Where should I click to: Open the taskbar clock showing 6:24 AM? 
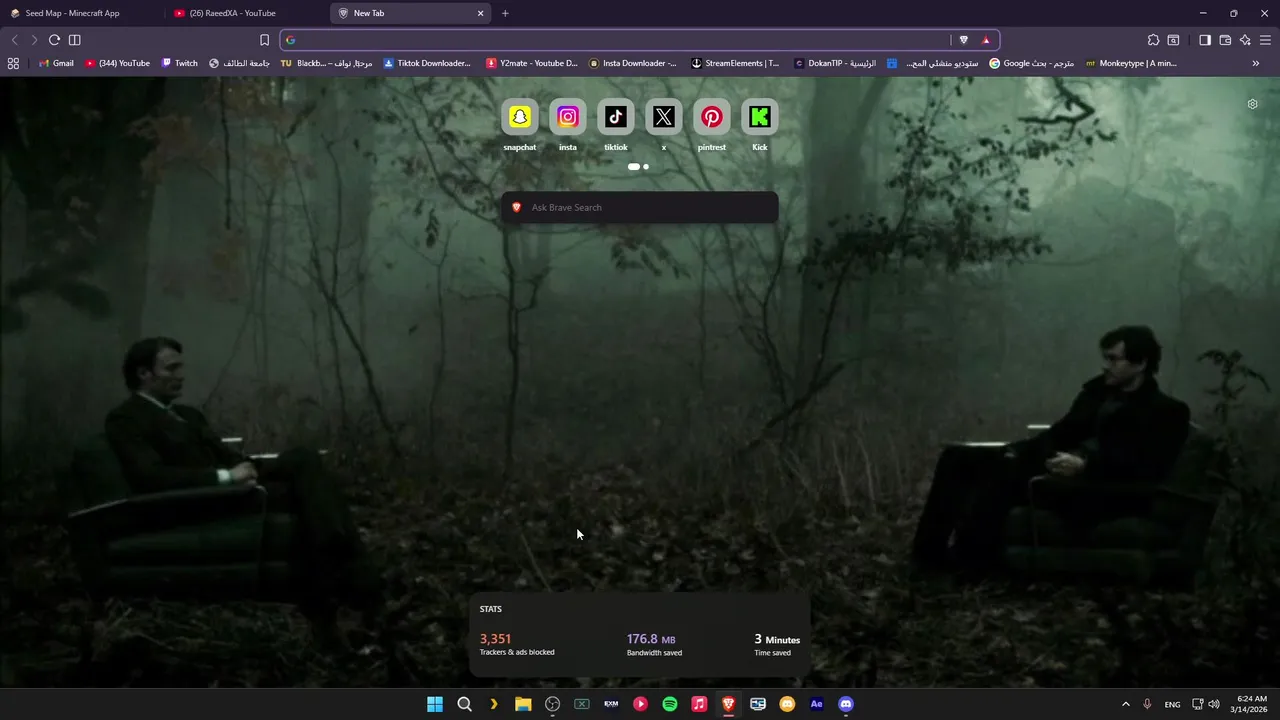(1251, 704)
